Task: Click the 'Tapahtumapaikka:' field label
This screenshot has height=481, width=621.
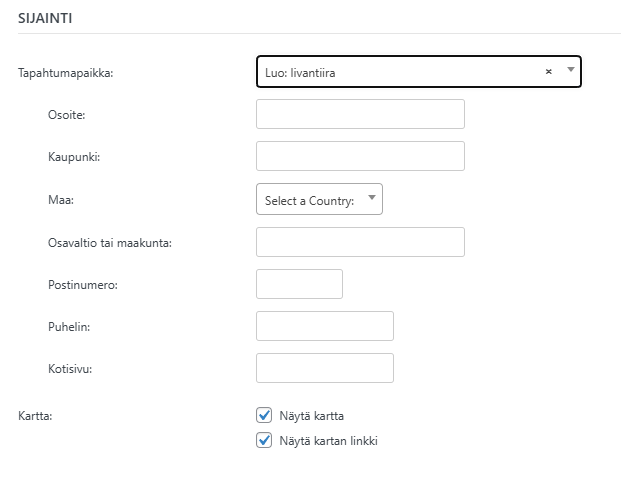Action: pos(66,72)
